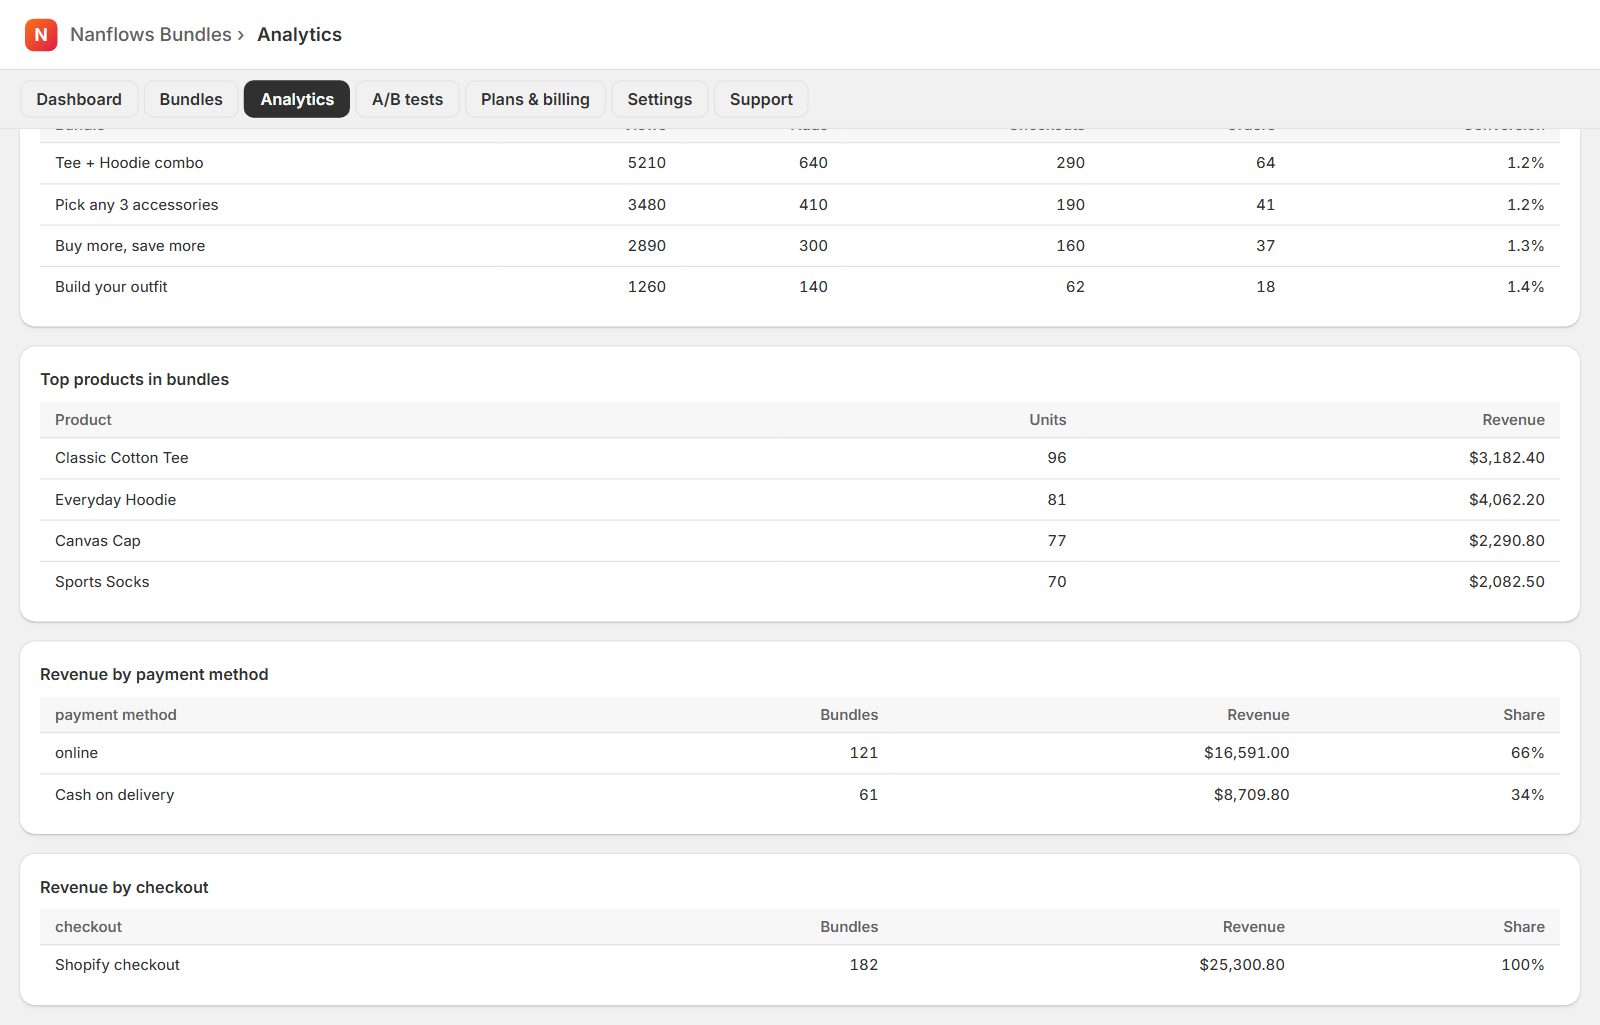Click Classic Cotton Tee revenue $3,182.40
The image size is (1600, 1025).
(x=1507, y=458)
